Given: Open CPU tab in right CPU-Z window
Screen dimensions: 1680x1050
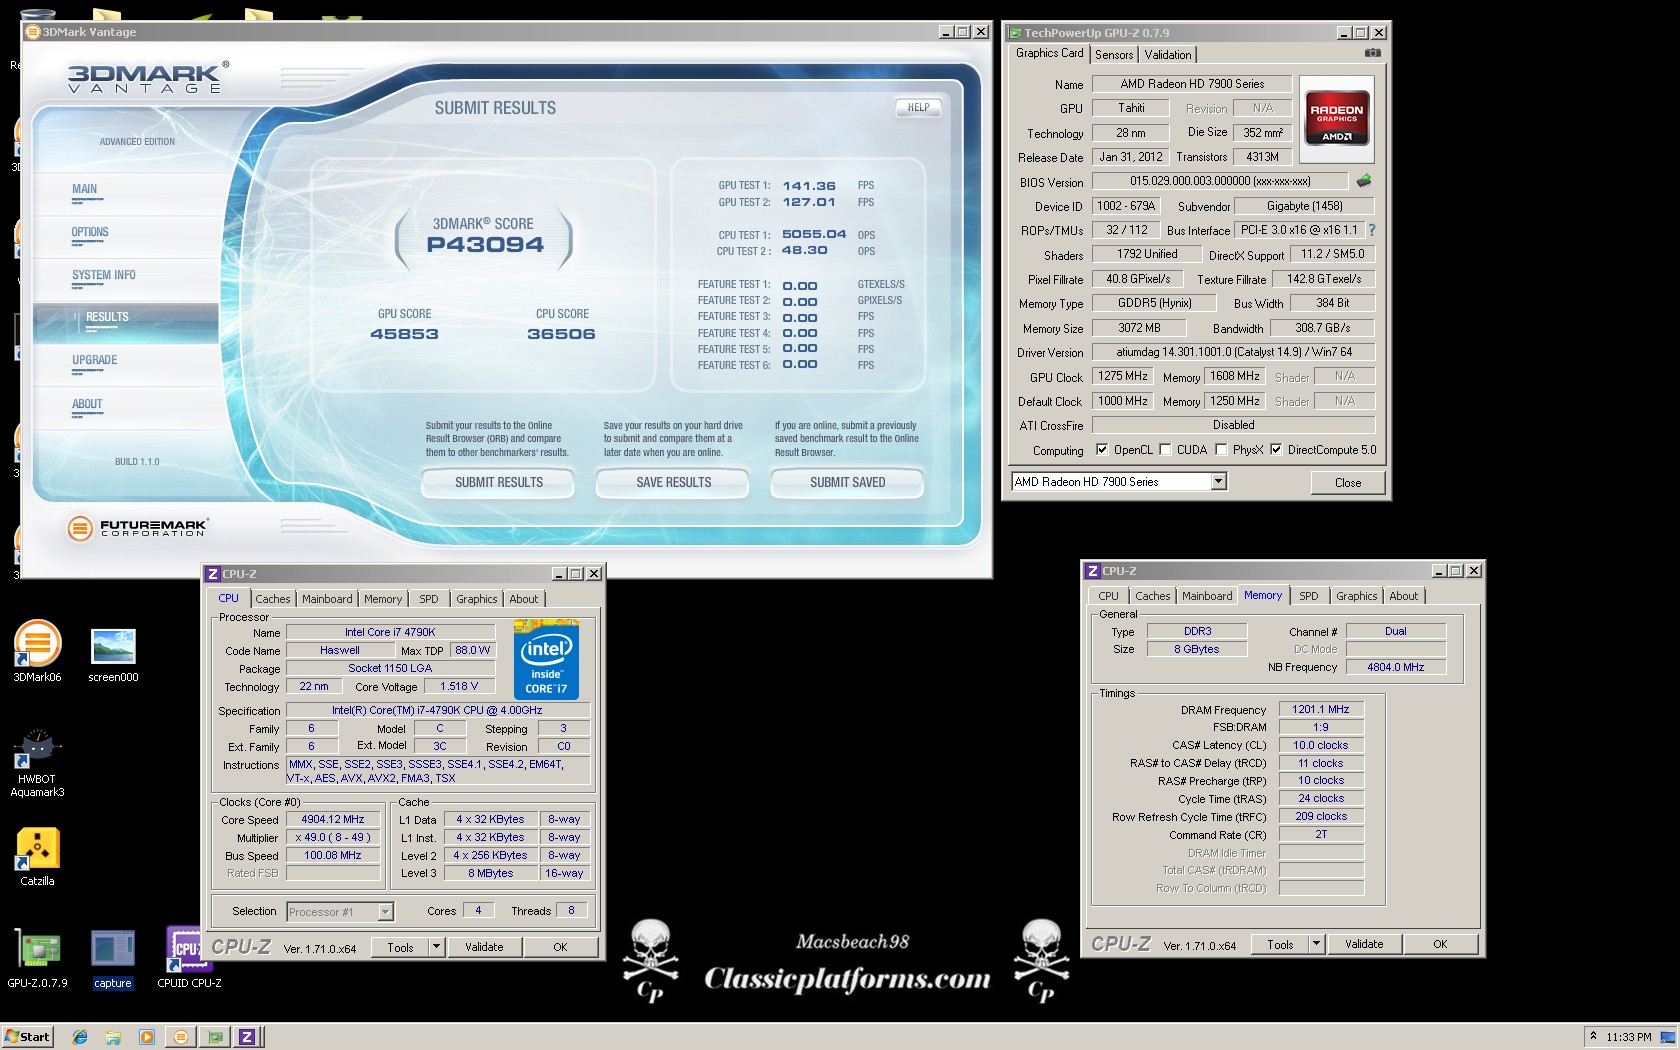Looking at the screenshot, I should 1108,596.
